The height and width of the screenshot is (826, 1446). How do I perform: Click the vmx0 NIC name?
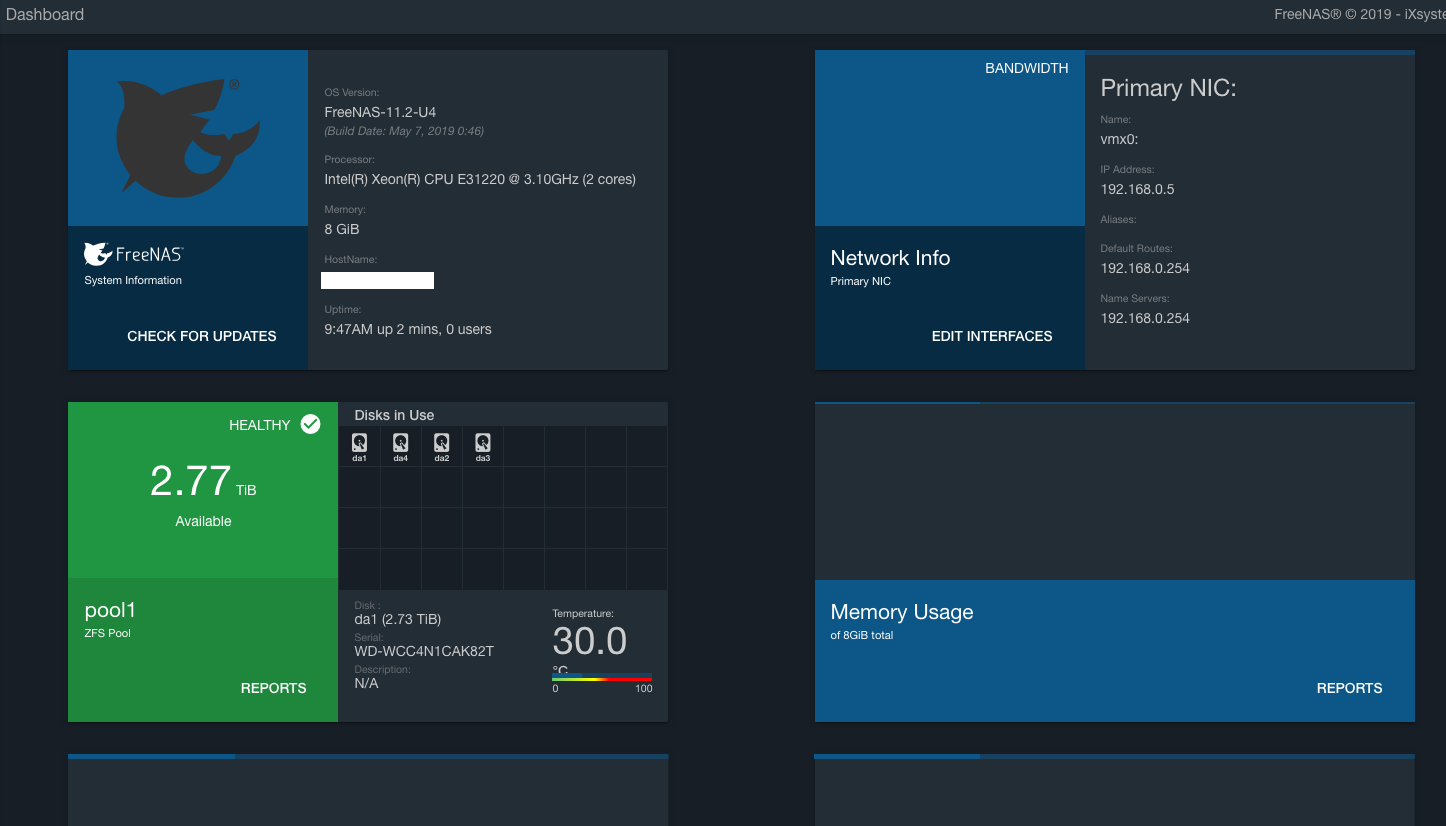1119,139
